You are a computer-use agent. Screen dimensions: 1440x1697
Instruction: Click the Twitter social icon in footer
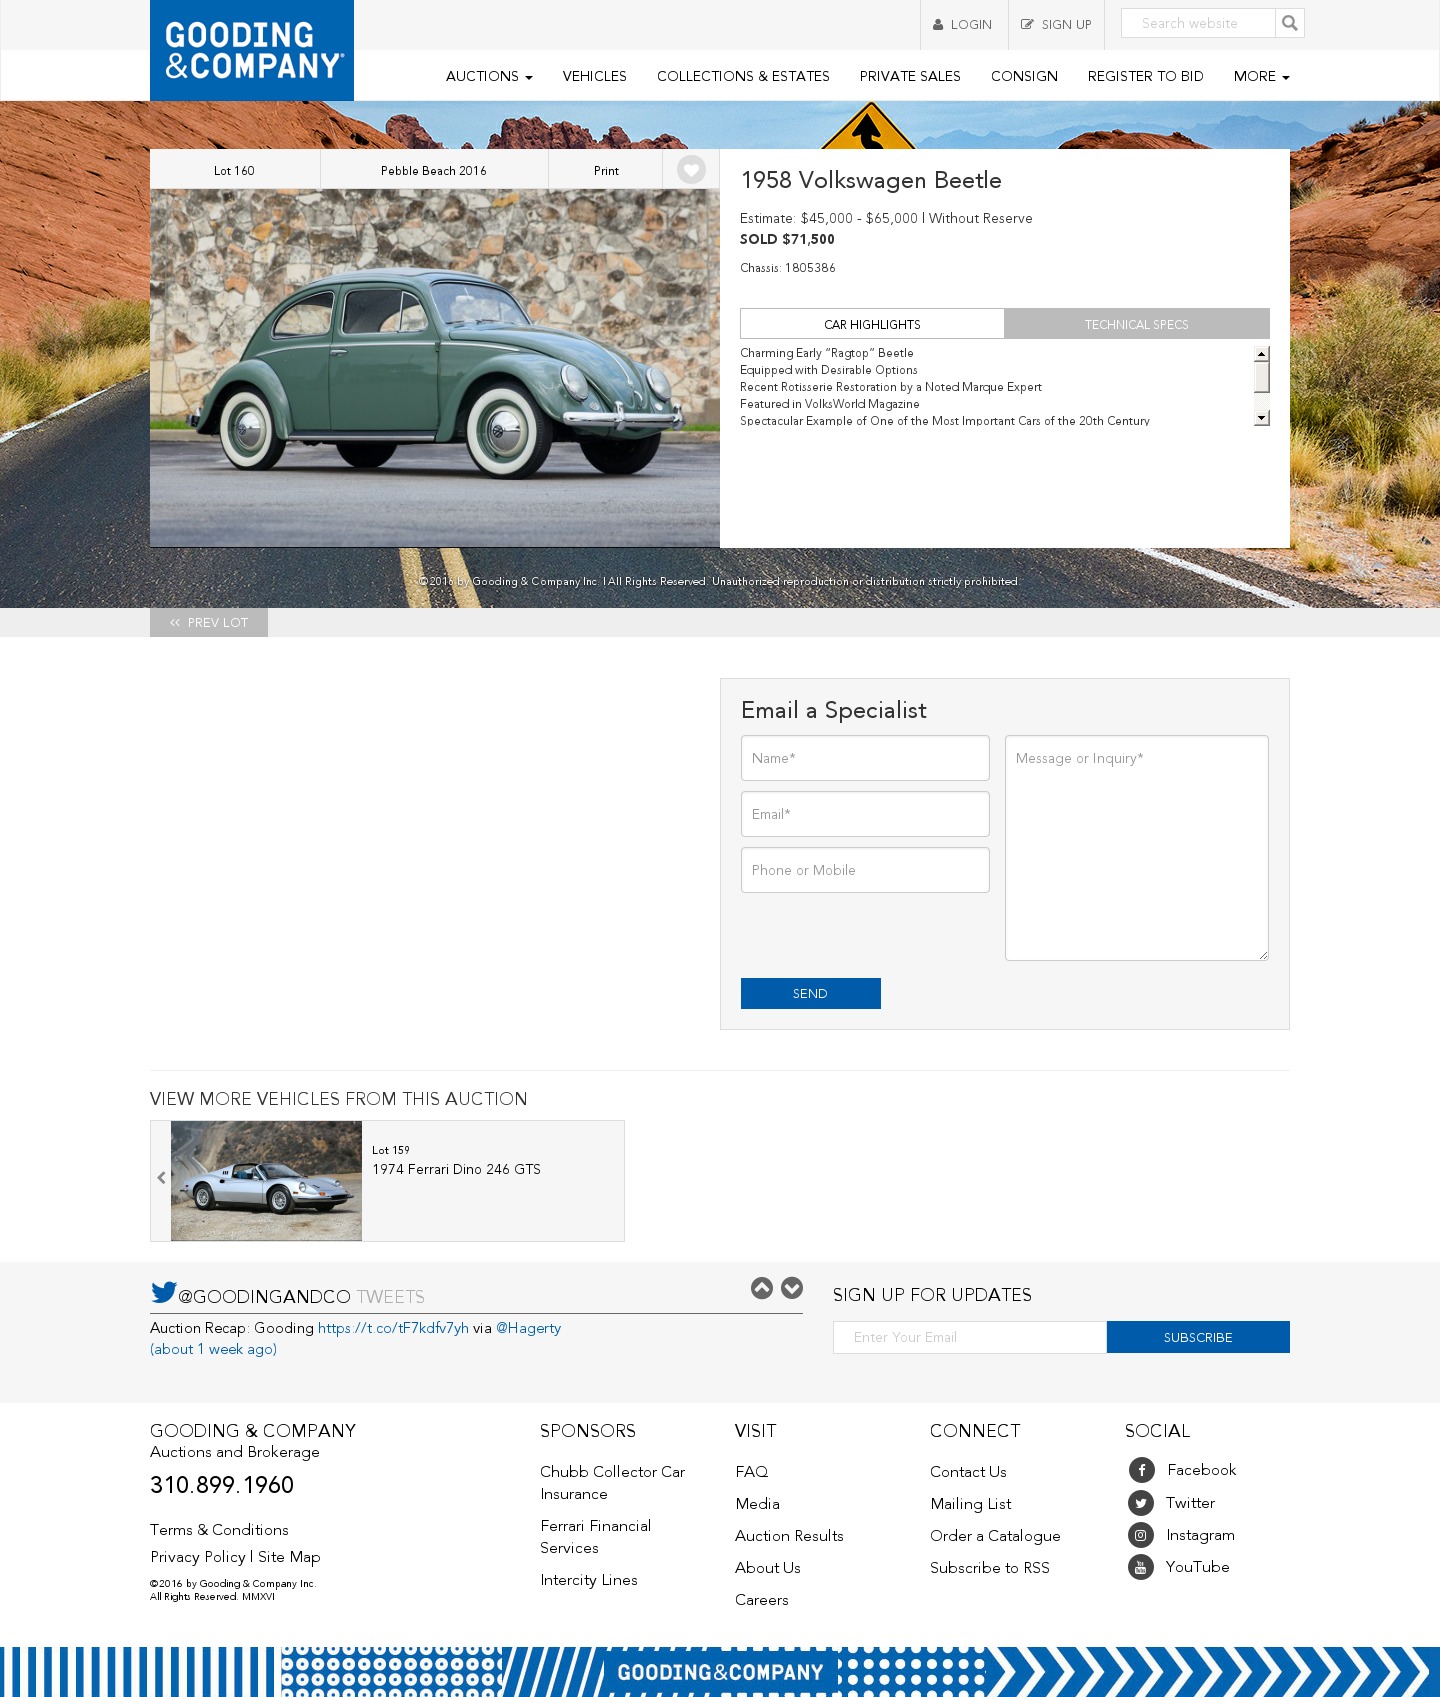pos(1141,1503)
